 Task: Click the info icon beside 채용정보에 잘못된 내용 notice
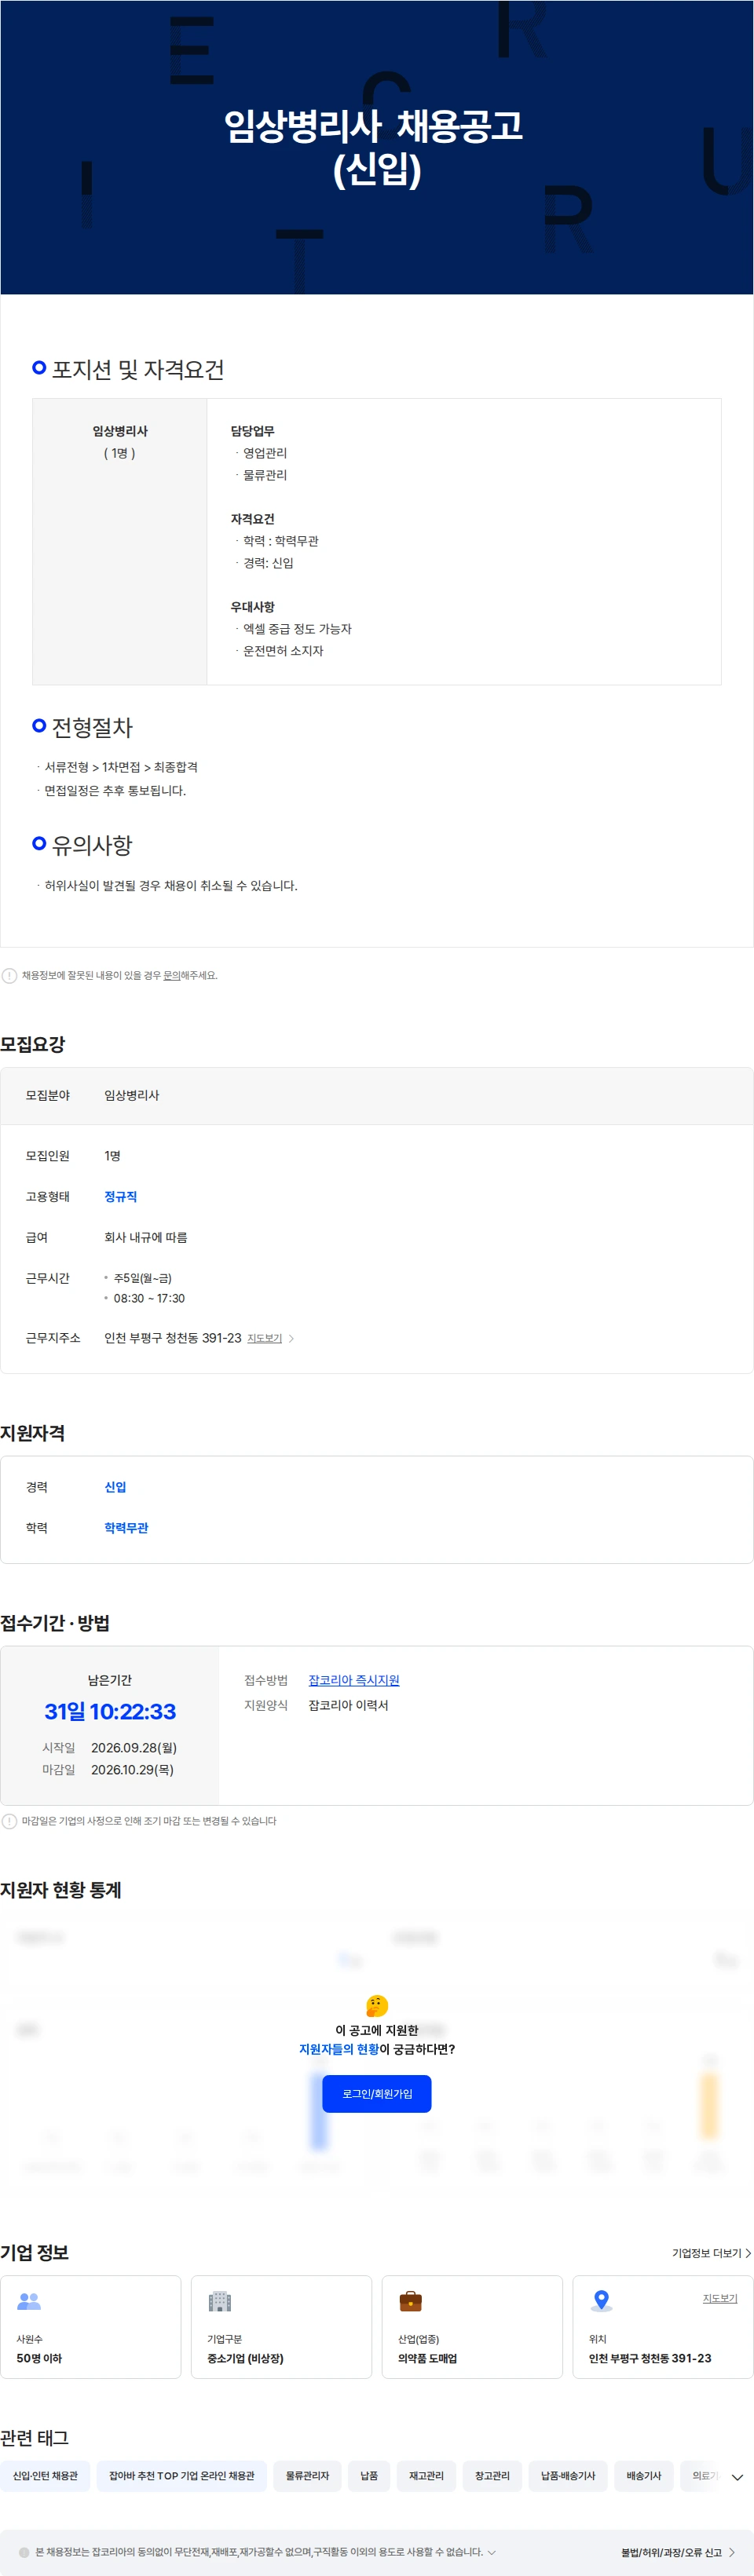click(9, 975)
